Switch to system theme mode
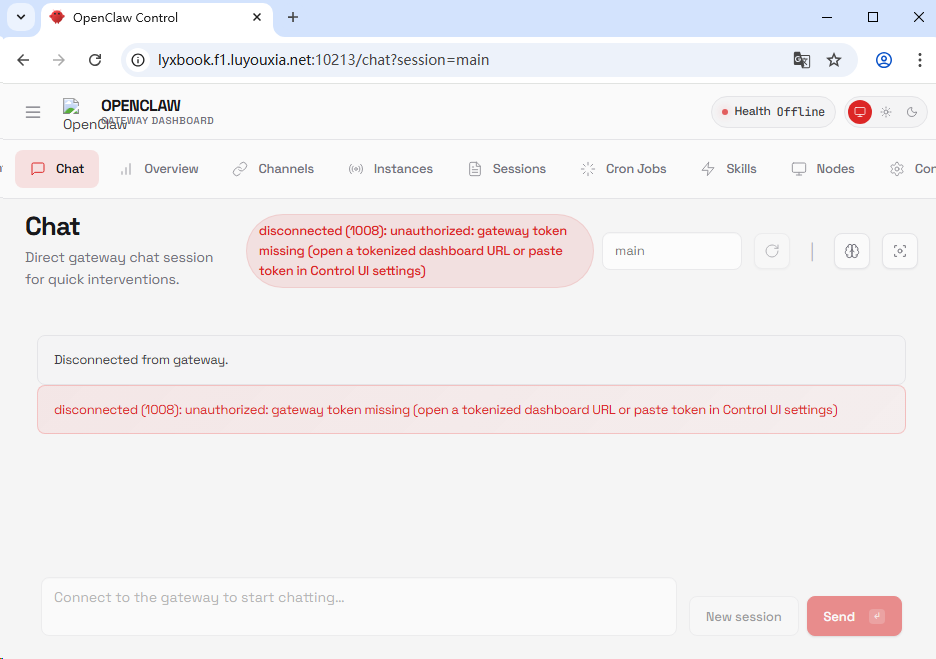 point(859,112)
